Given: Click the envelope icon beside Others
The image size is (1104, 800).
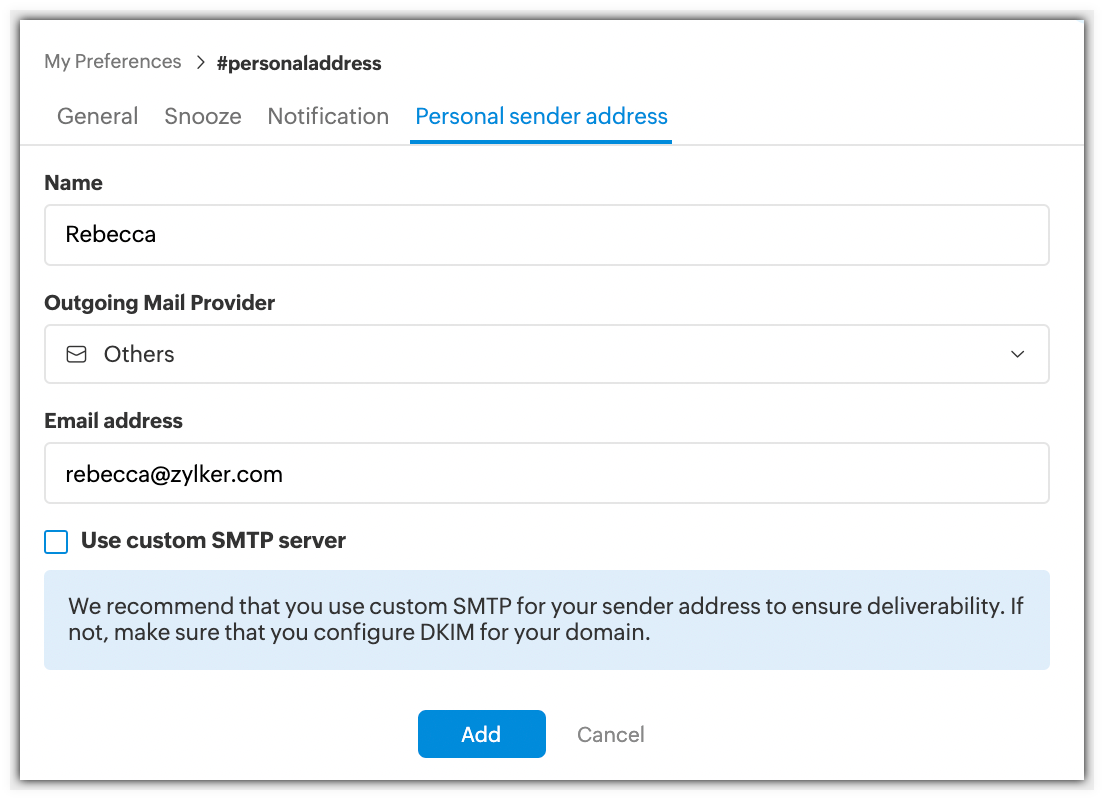Looking at the screenshot, I should pyautogui.click(x=76, y=354).
